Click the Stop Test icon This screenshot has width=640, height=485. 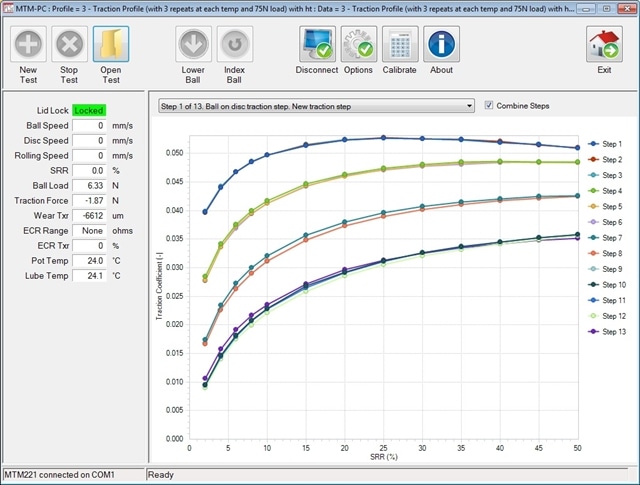tap(69, 44)
